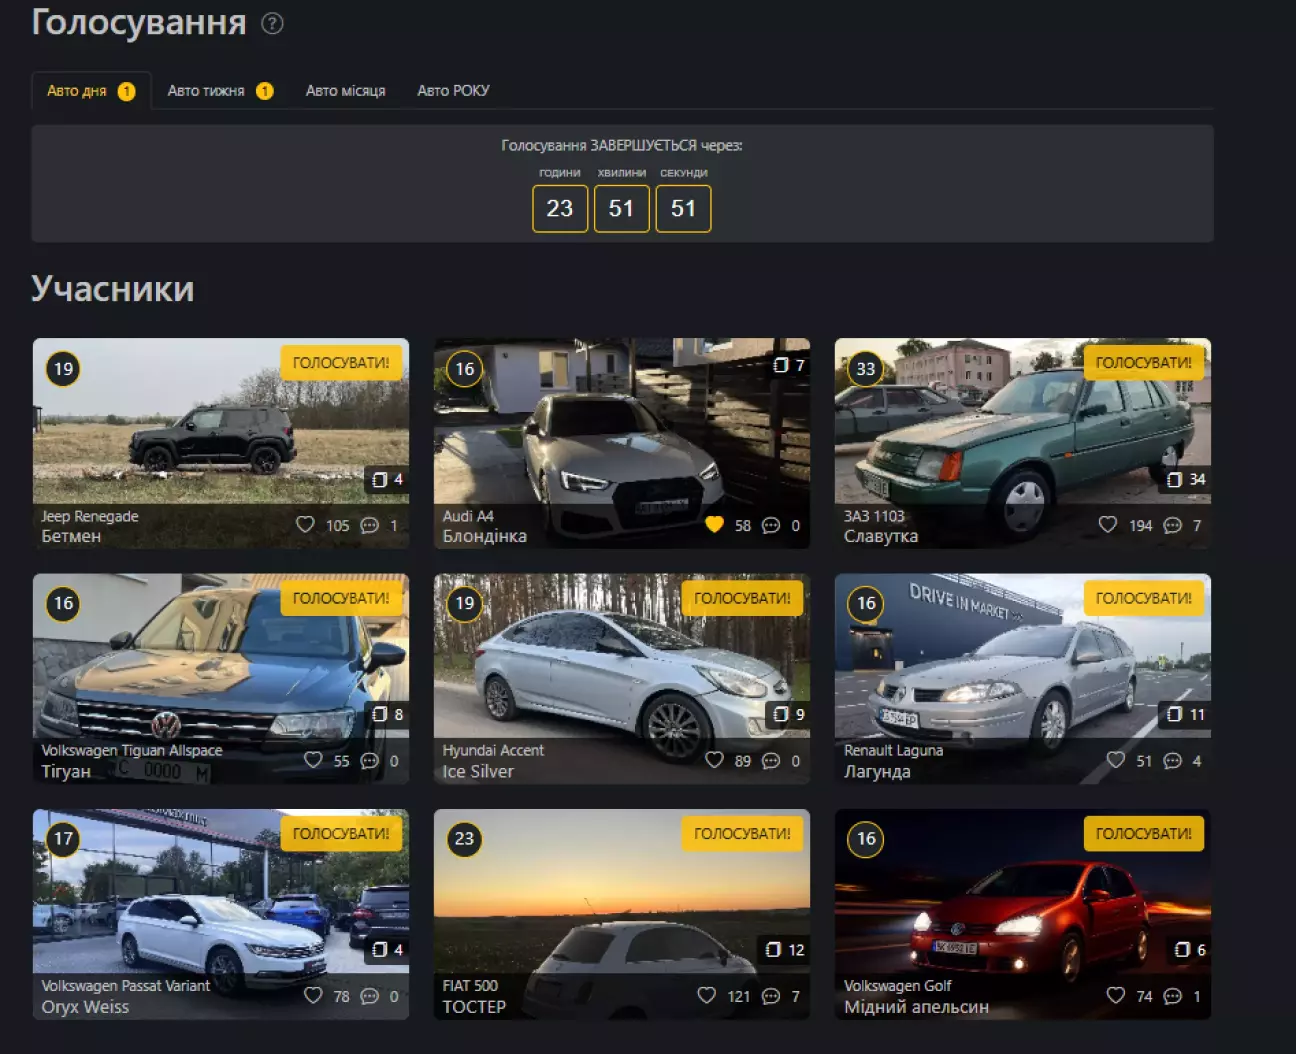Vote for Volkswagen Tiguan Allspace Tiryan
1296x1054 pixels.
point(341,598)
